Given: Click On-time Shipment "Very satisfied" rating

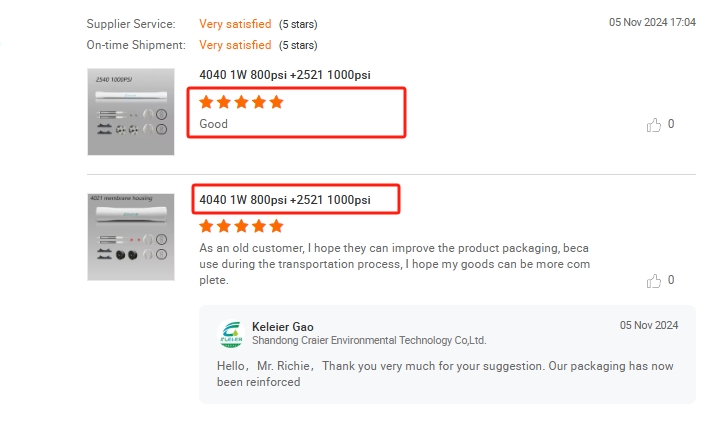Looking at the screenshot, I should (x=235, y=45).
